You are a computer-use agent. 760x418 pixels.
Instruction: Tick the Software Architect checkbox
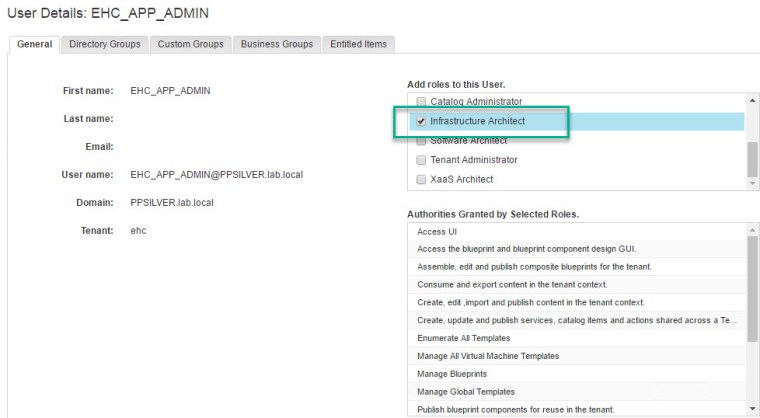(422, 141)
